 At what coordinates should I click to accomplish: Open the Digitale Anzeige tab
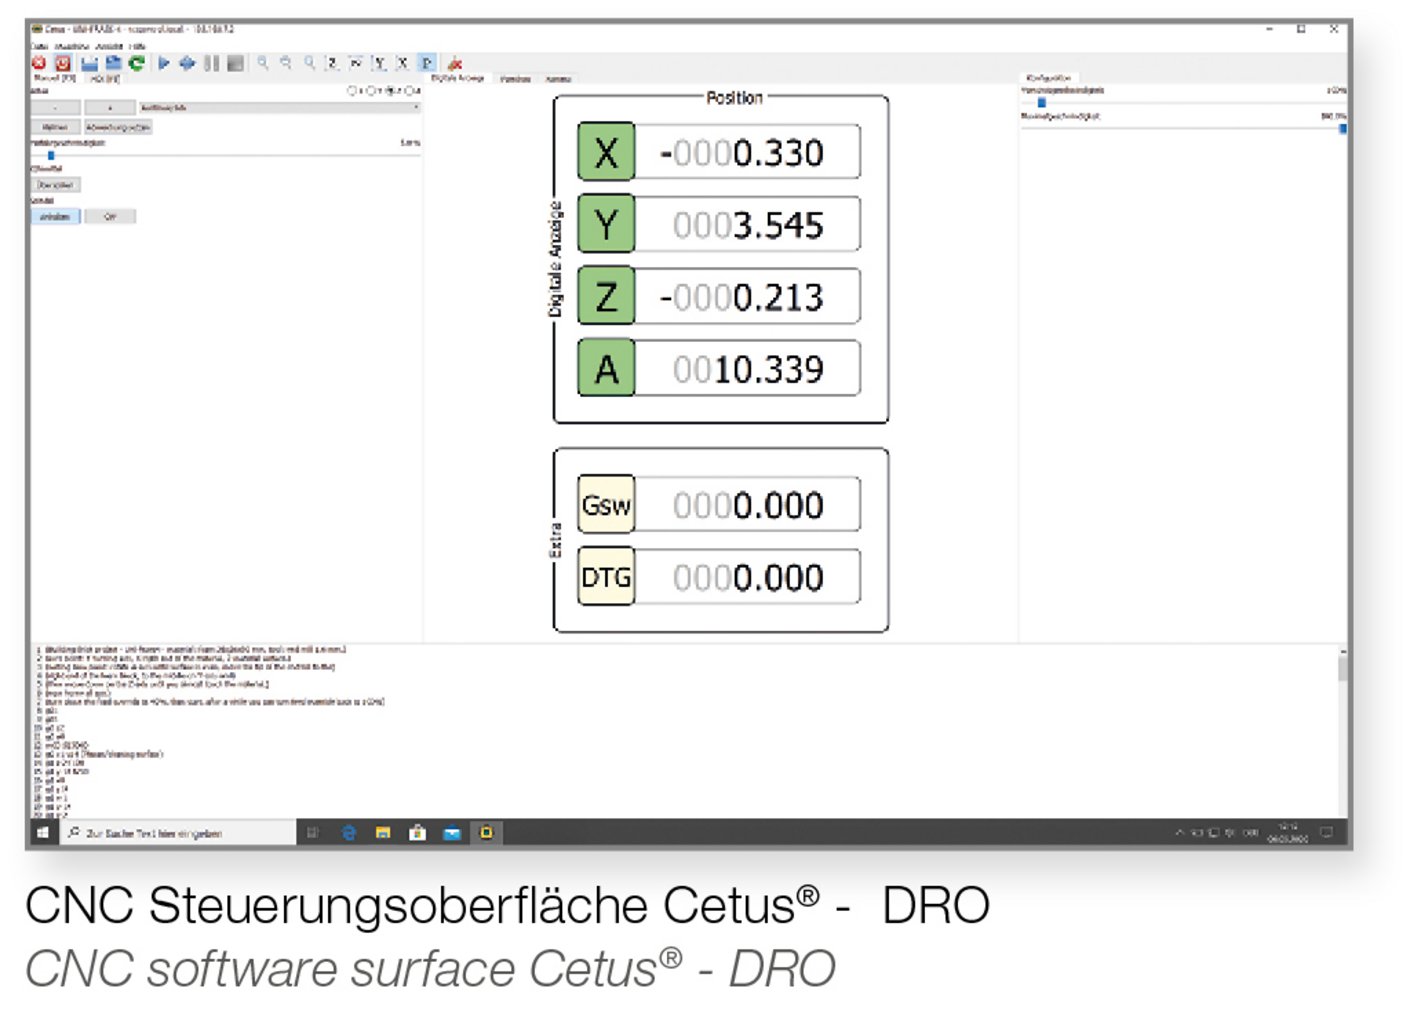[457, 78]
